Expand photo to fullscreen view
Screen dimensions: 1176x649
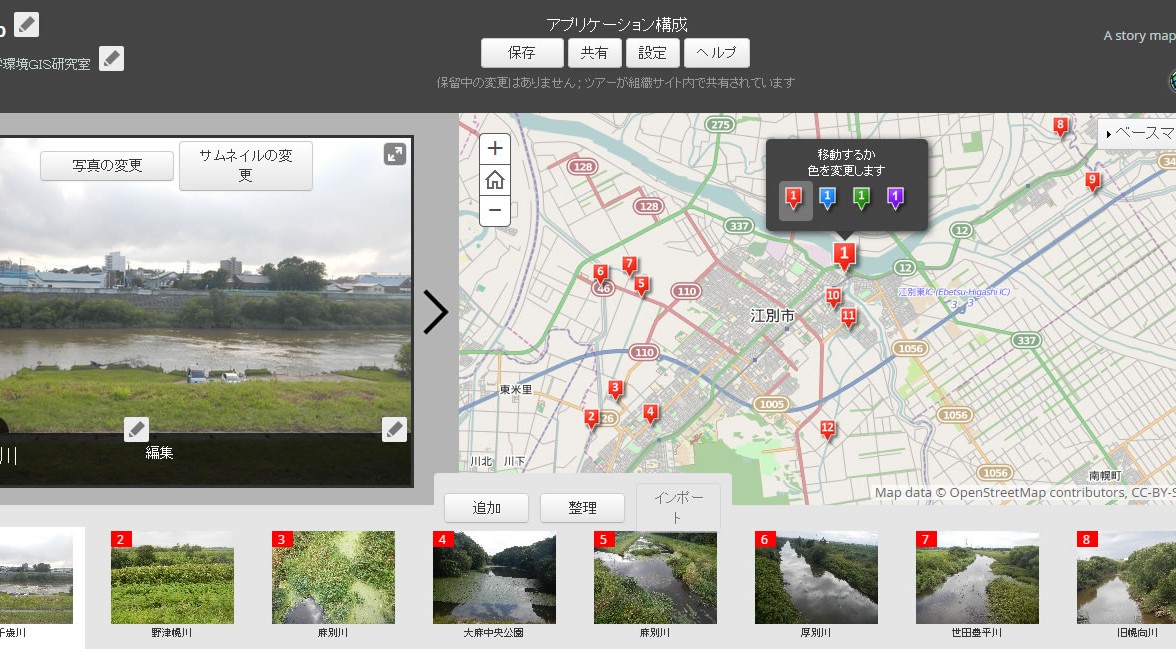click(395, 154)
